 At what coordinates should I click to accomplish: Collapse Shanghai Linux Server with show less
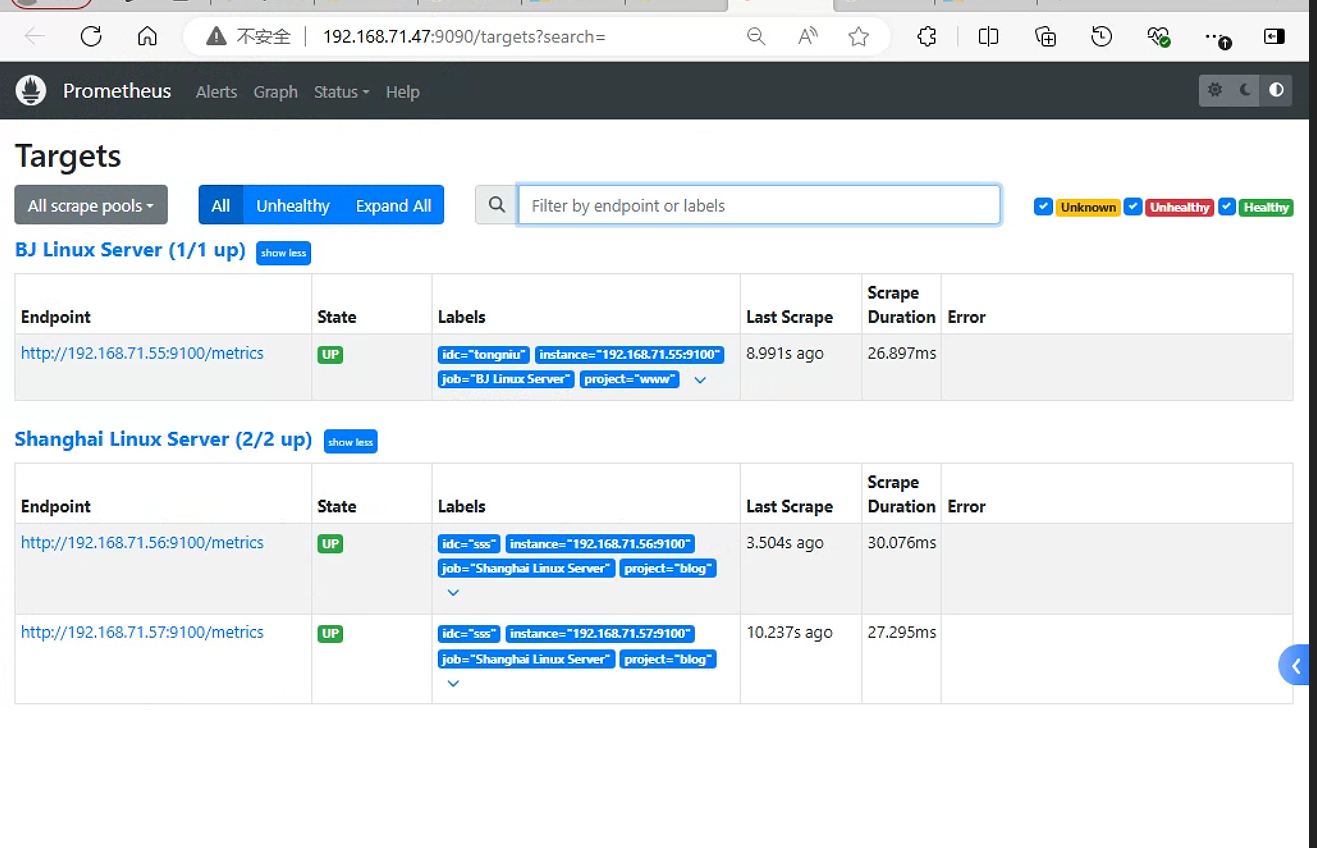(x=350, y=442)
